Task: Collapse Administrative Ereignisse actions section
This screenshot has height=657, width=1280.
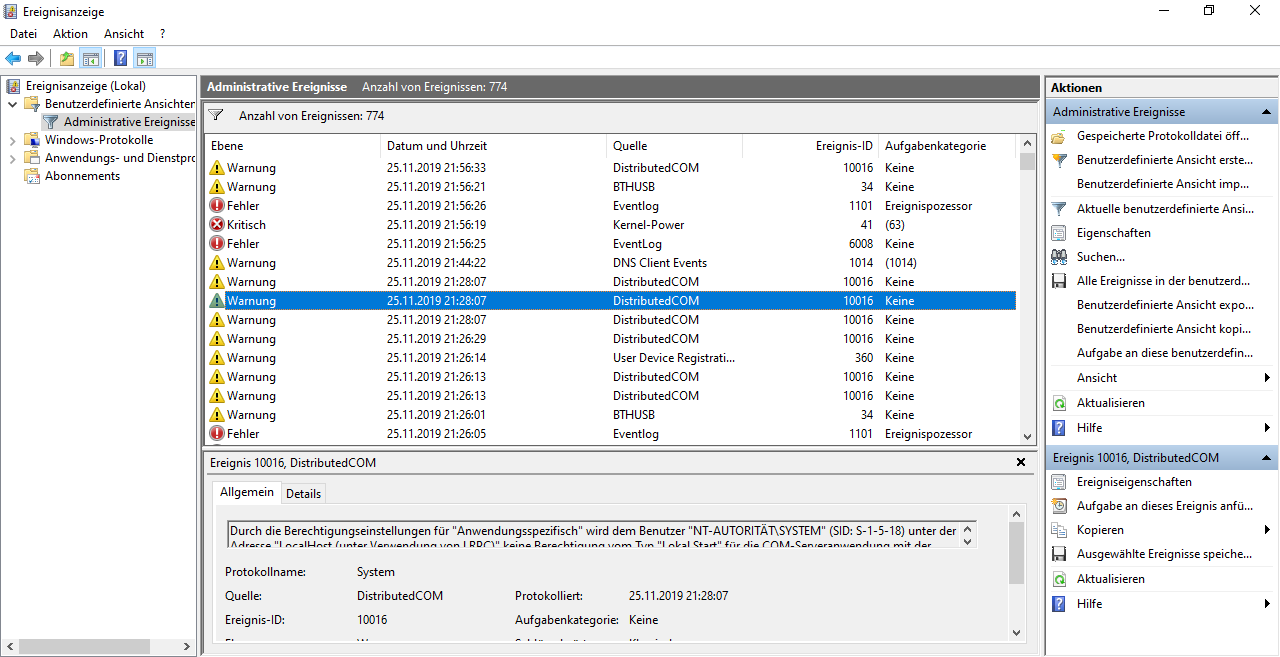Action: click(1266, 112)
